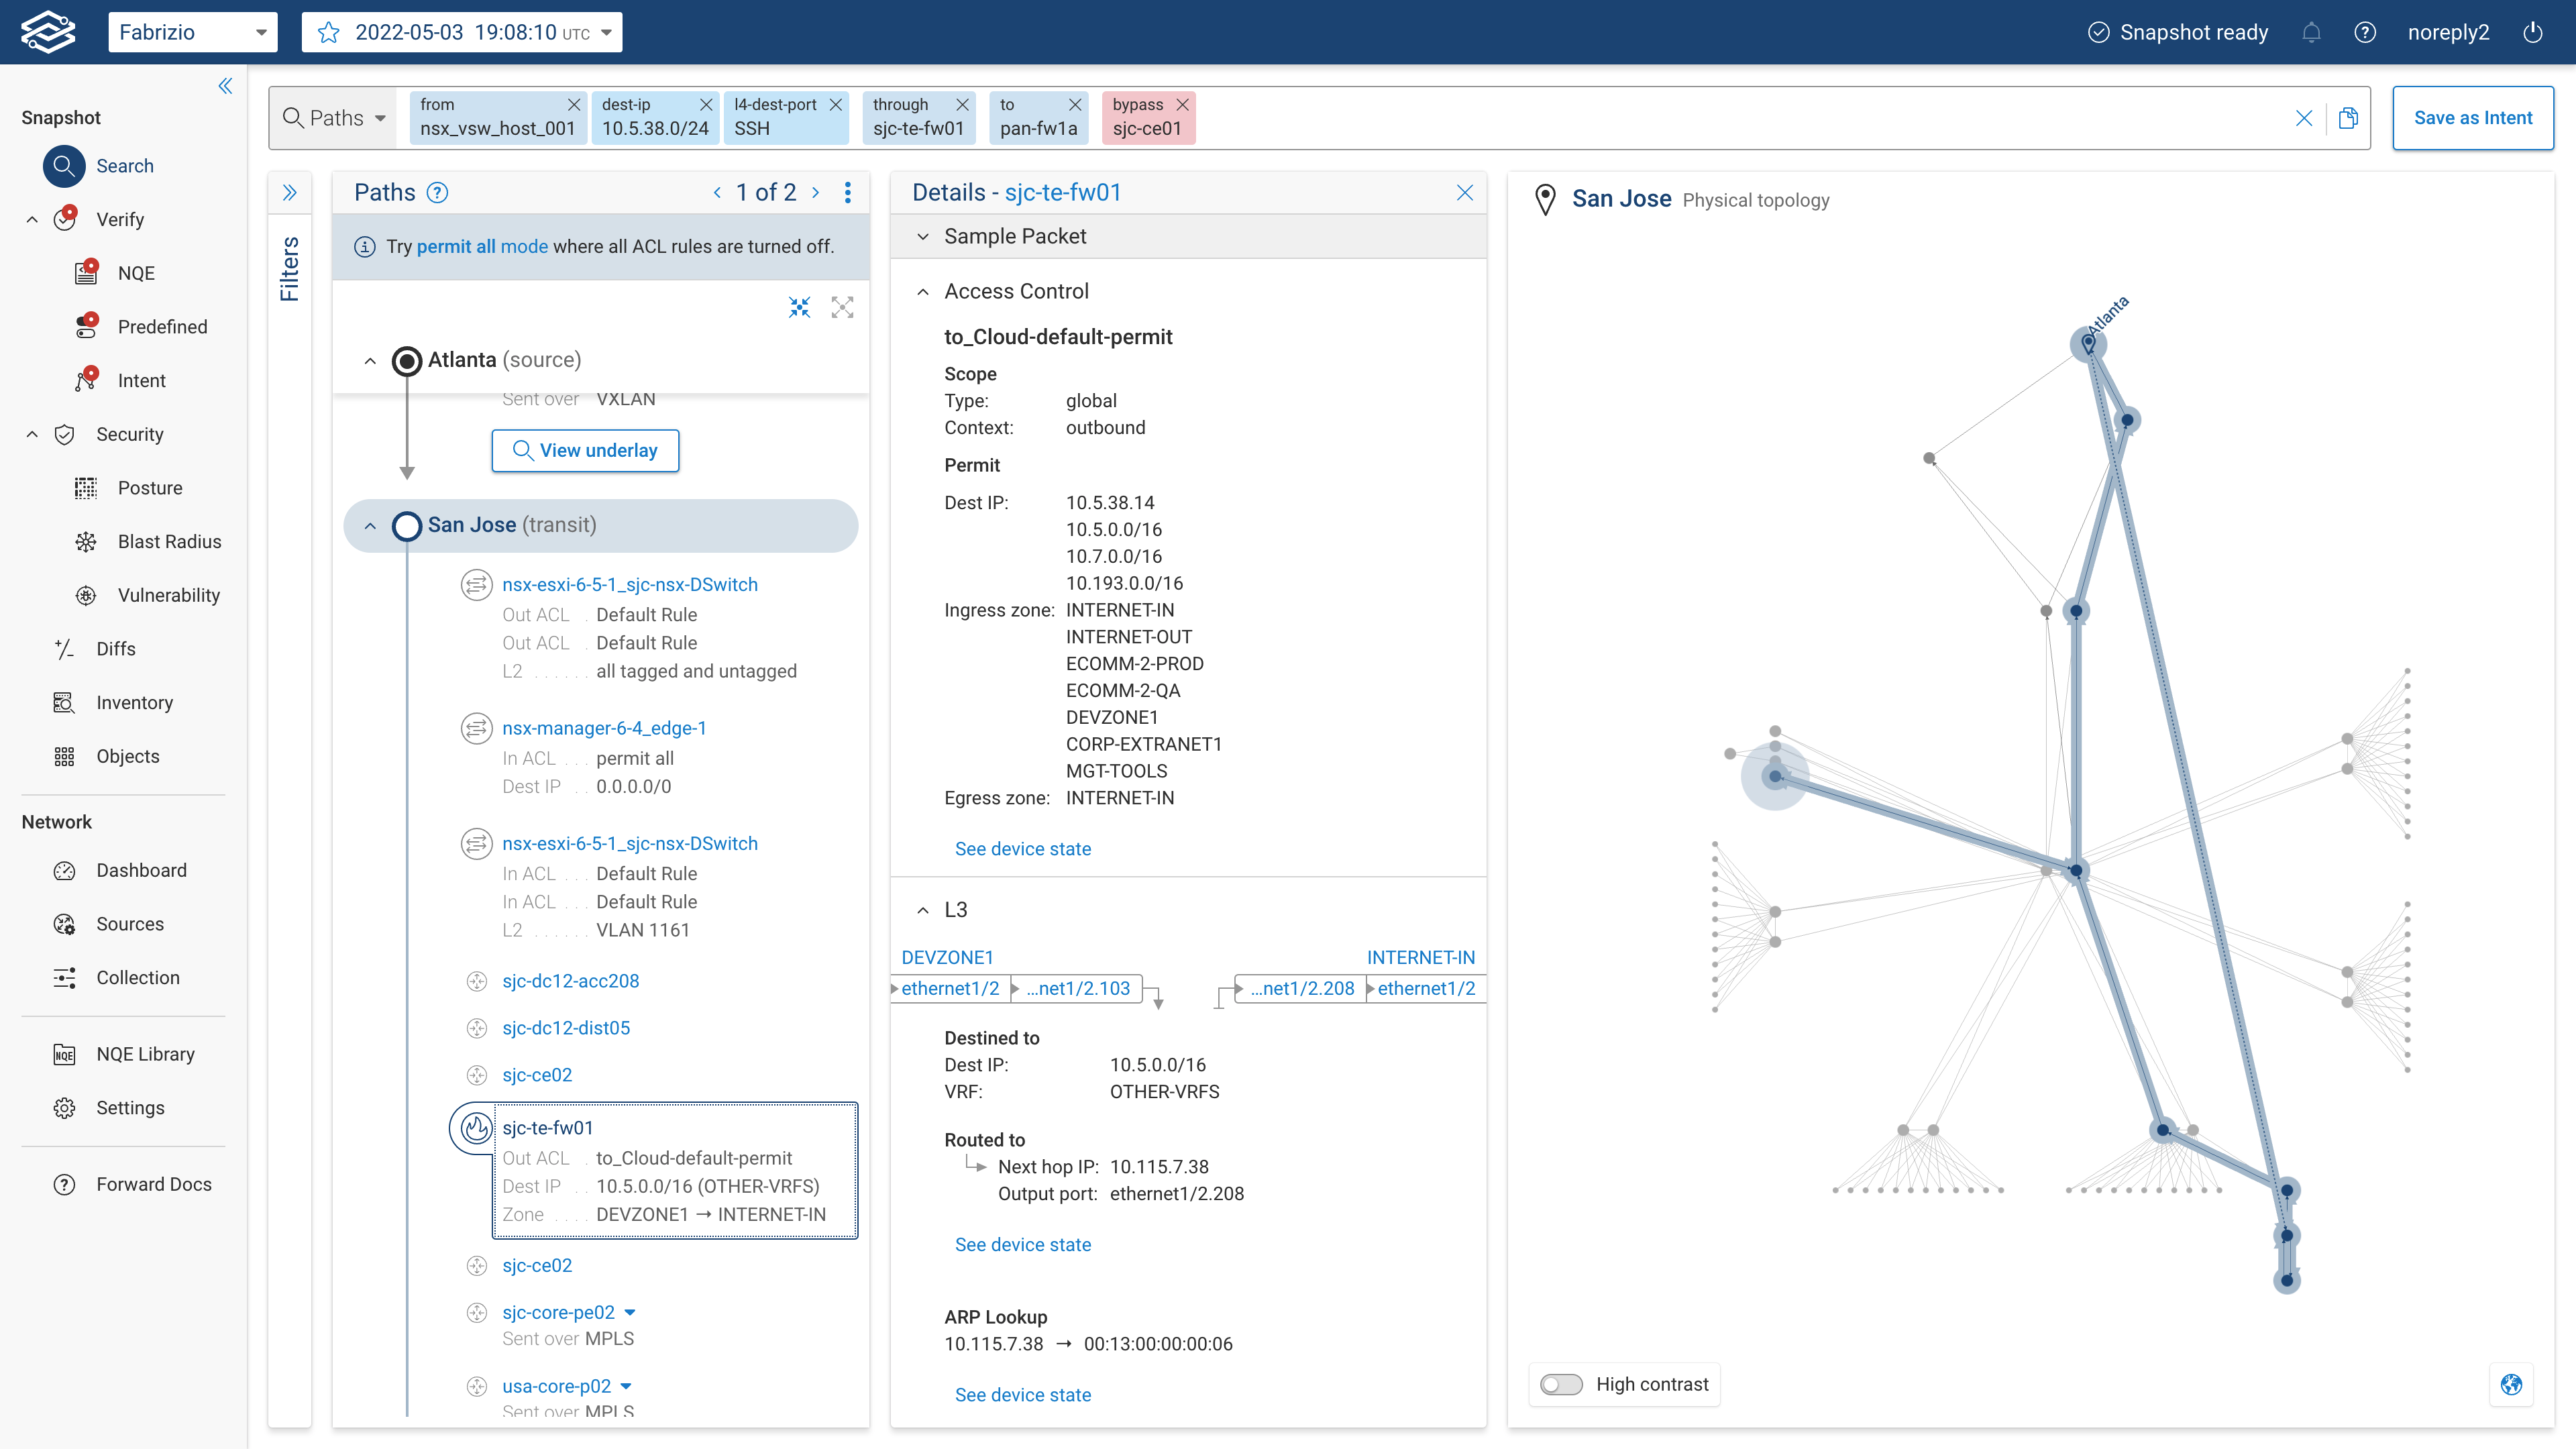Click the logout power icon
Screen dimensions: 2576x1449
click(x=2533, y=32)
